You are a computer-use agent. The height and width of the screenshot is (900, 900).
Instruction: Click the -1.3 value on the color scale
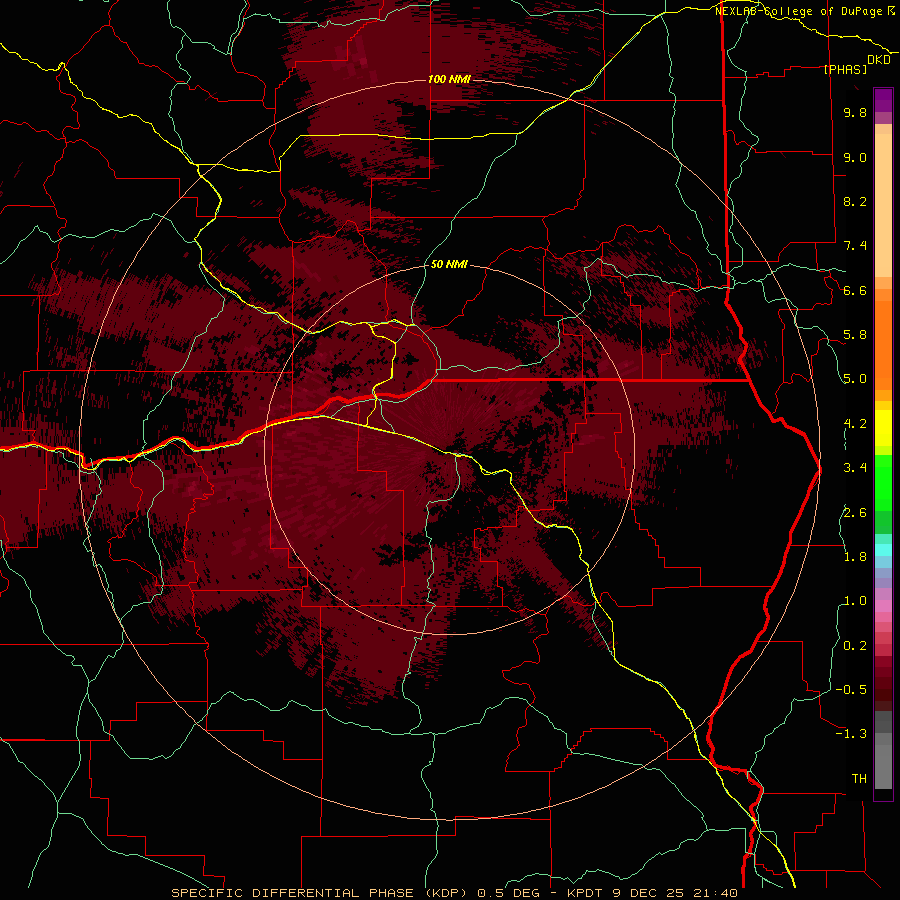851,734
